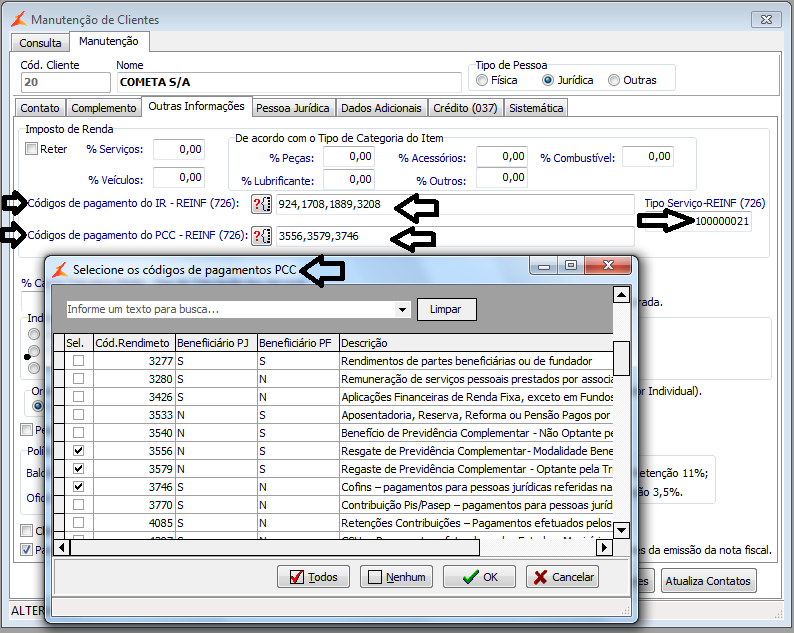Confirm selection with OK button
This screenshot has height=633, width=794.
479,577
